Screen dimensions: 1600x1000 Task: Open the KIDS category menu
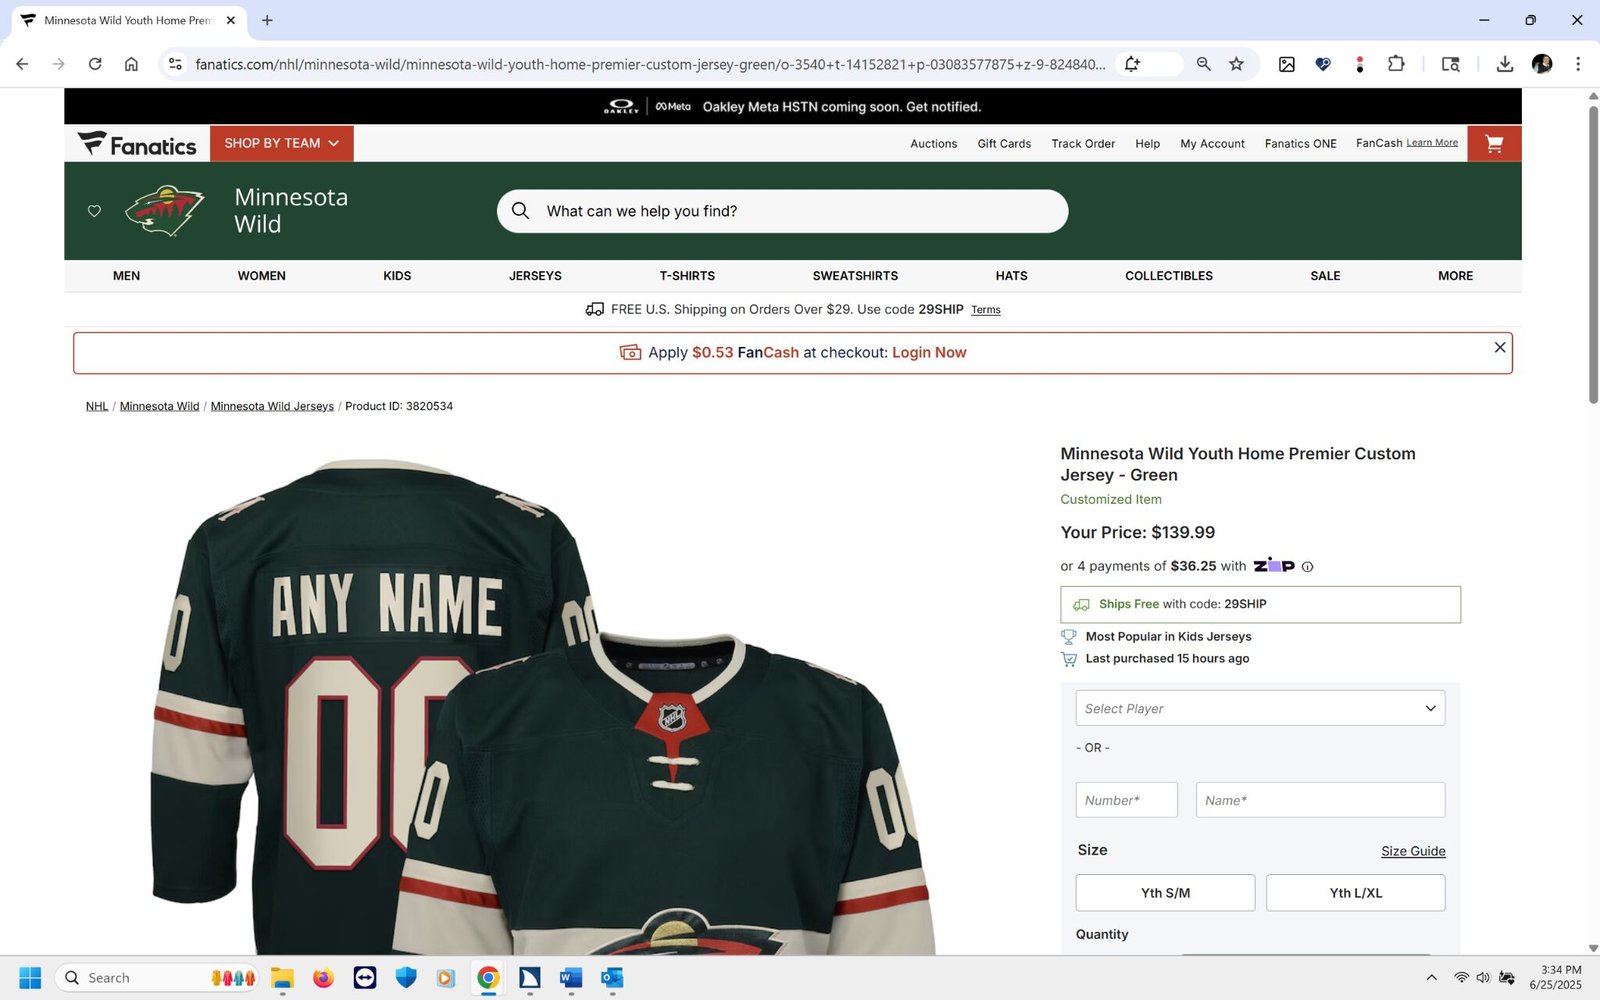[x=397, y=276]
